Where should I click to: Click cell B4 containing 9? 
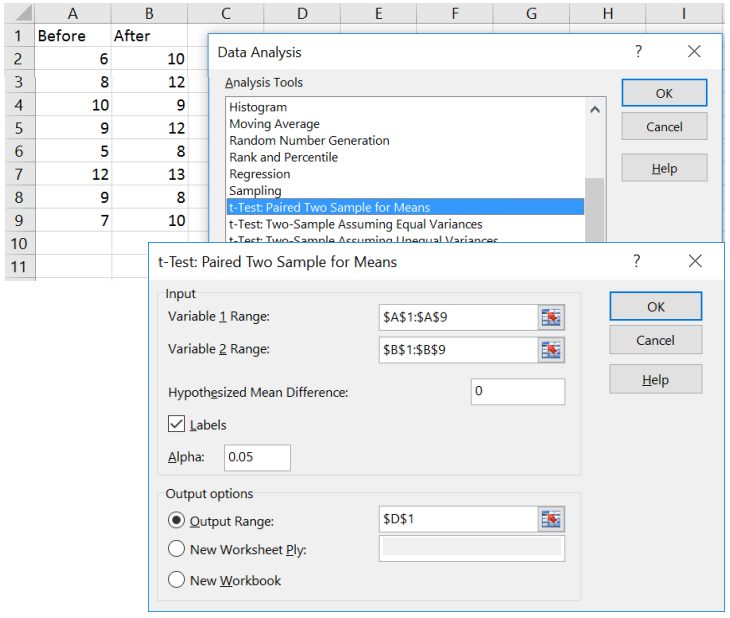(x=149, y=105)
